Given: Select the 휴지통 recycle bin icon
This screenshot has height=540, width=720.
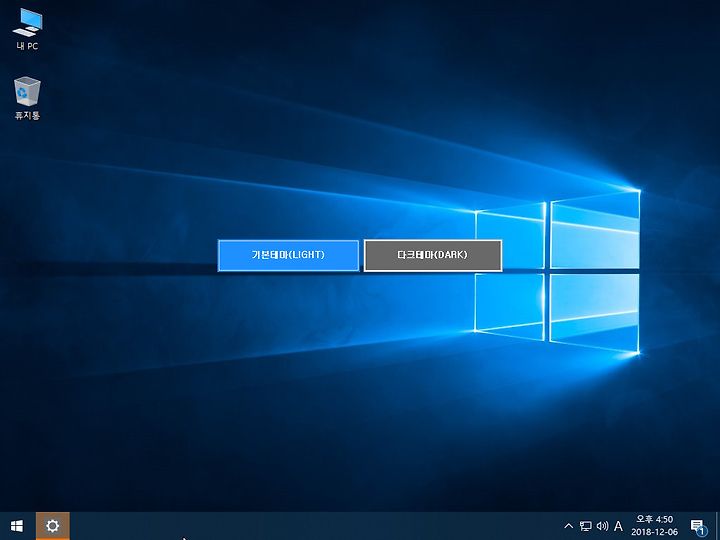Looking at the screenshot, I should [x=27, y=98].
